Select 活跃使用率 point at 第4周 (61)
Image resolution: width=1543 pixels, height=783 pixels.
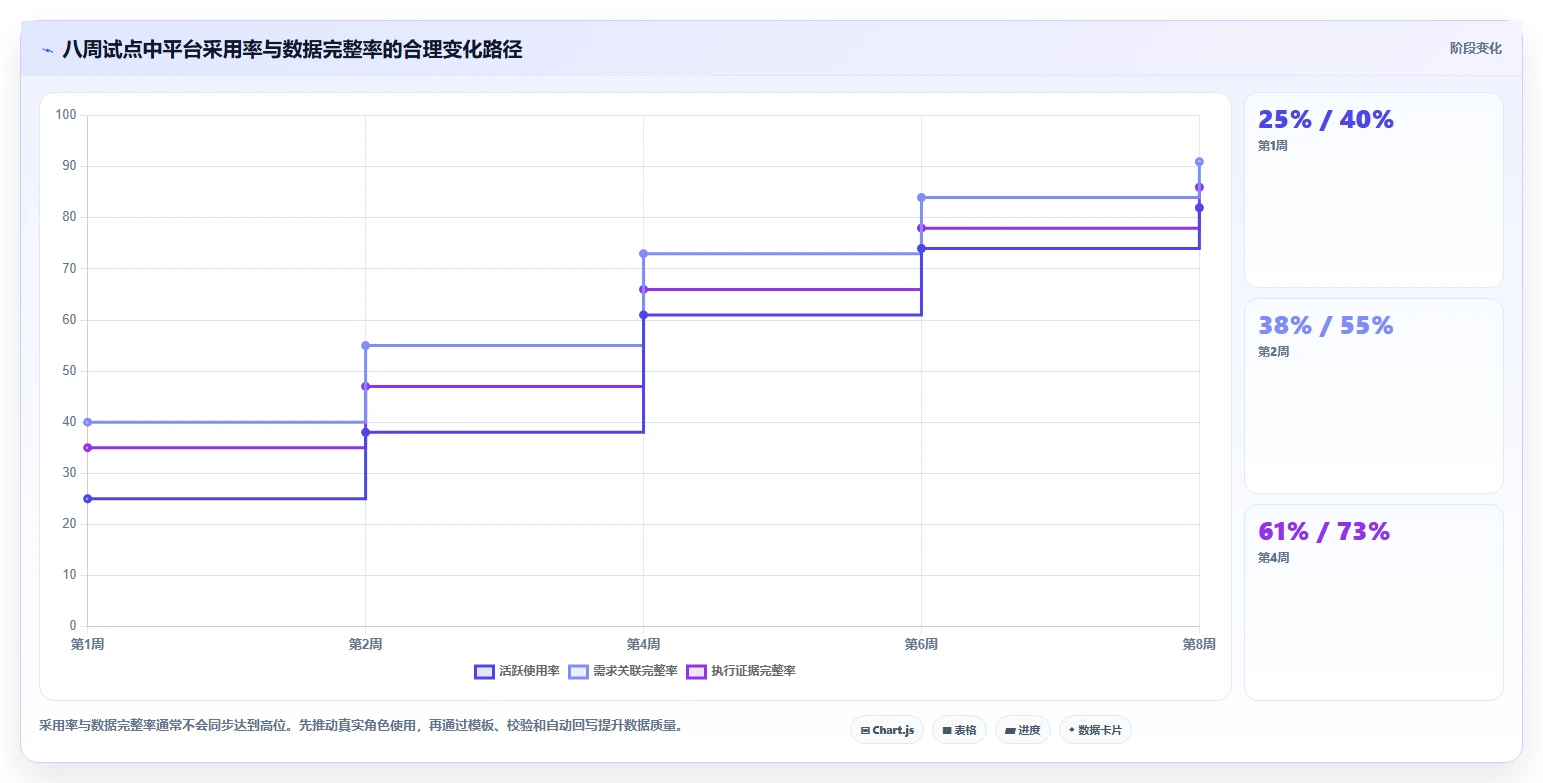coord(643,315)
